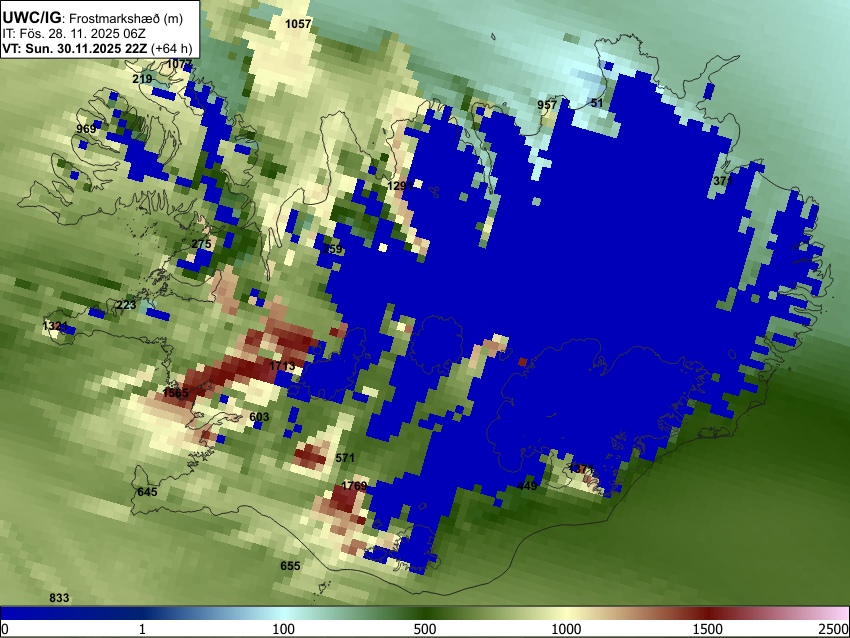Click the 1321 value on Snæfellsnes tip
This screenshot has height=638, width=850.
click(x=55, y=326)
